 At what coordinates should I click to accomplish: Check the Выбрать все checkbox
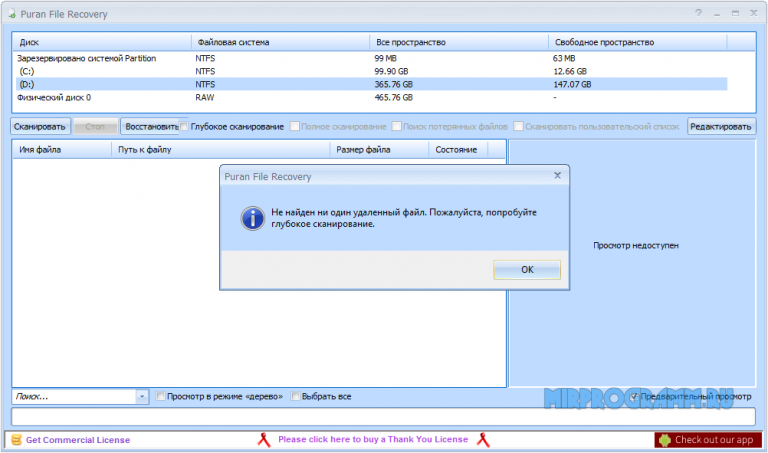[295, 396]
